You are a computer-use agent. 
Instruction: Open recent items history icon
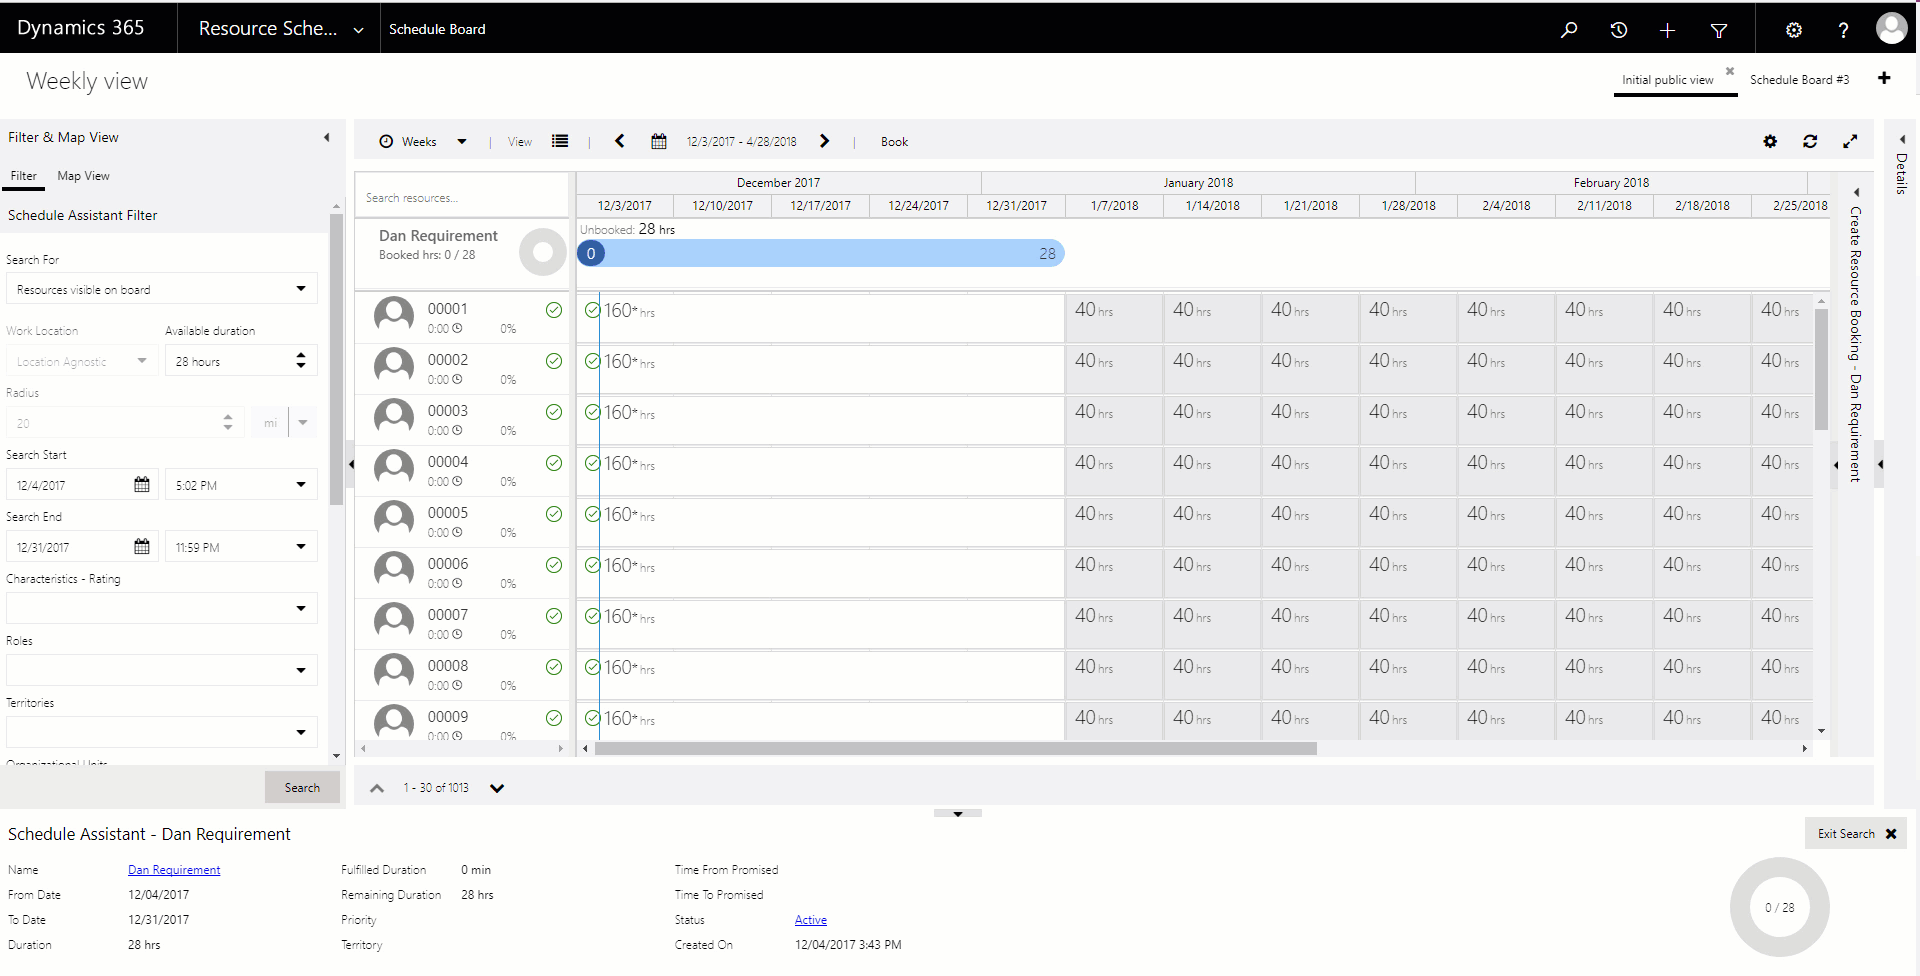(1619, 30)
